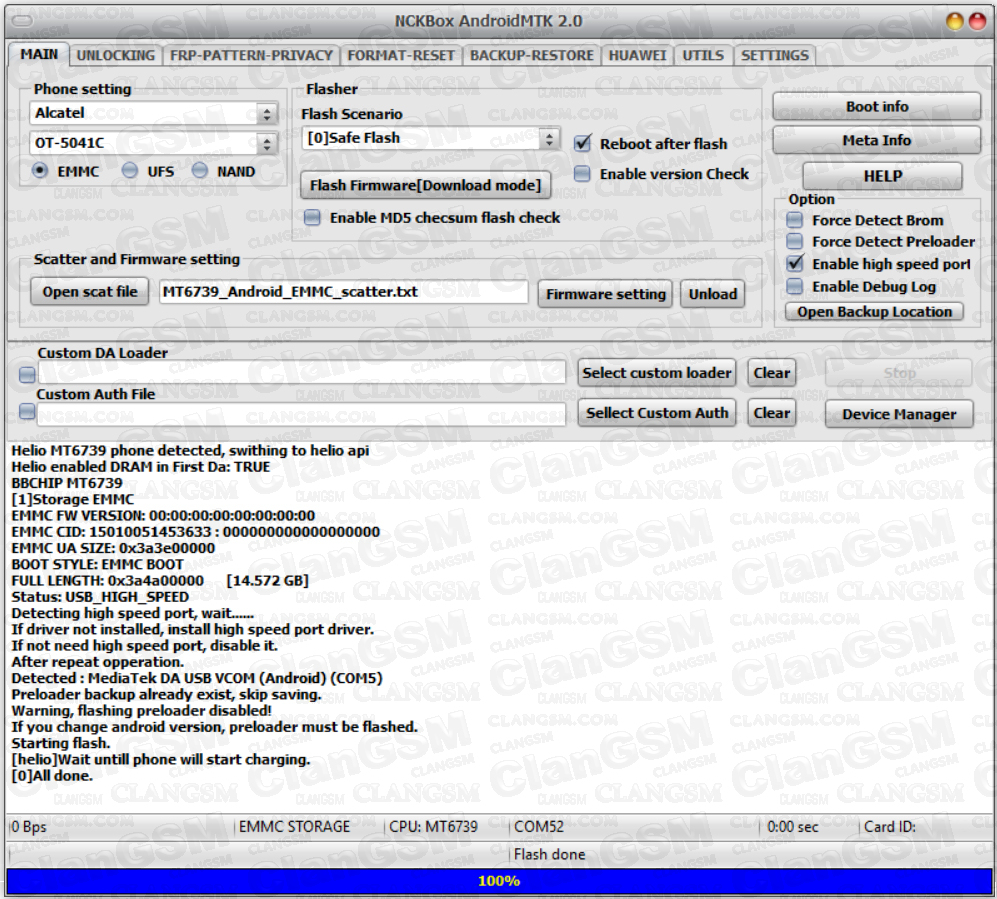Click Open Backup Location
This screenshot has height=899, width=997.
(874, 312)
